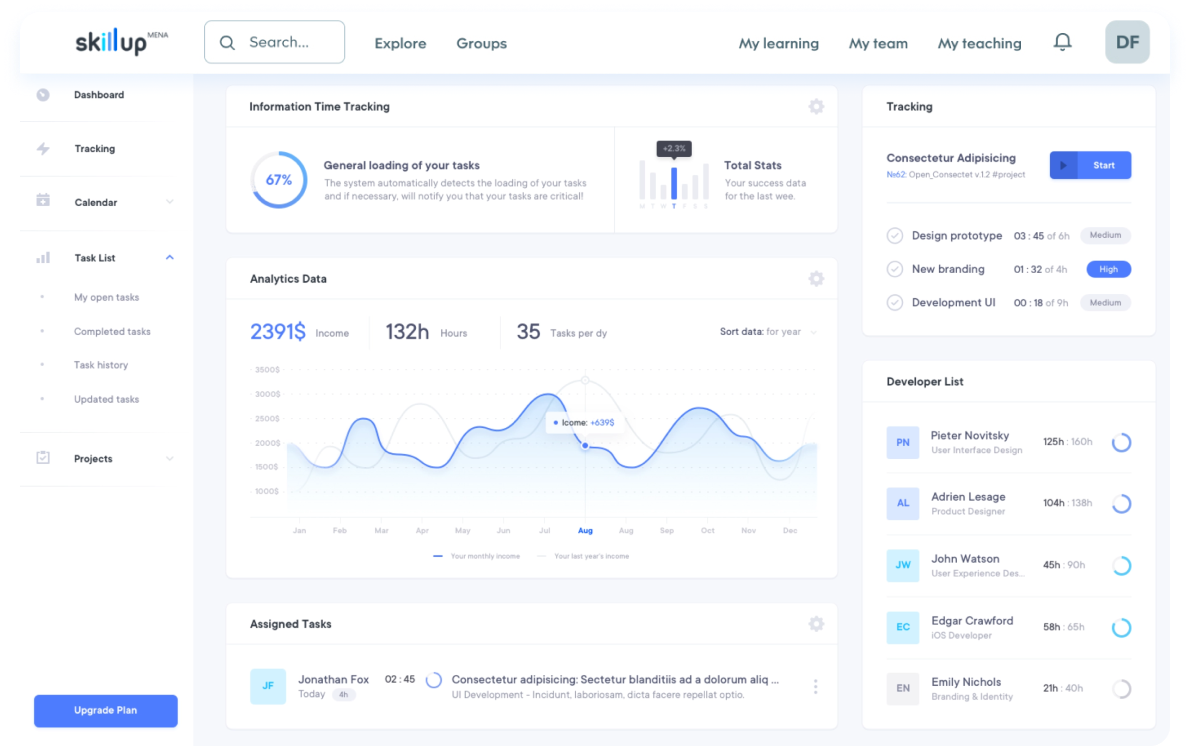The width and height of the screenshot is (1190, 746).
Task: Check off the Development UI task
Action: click(894, 302)
